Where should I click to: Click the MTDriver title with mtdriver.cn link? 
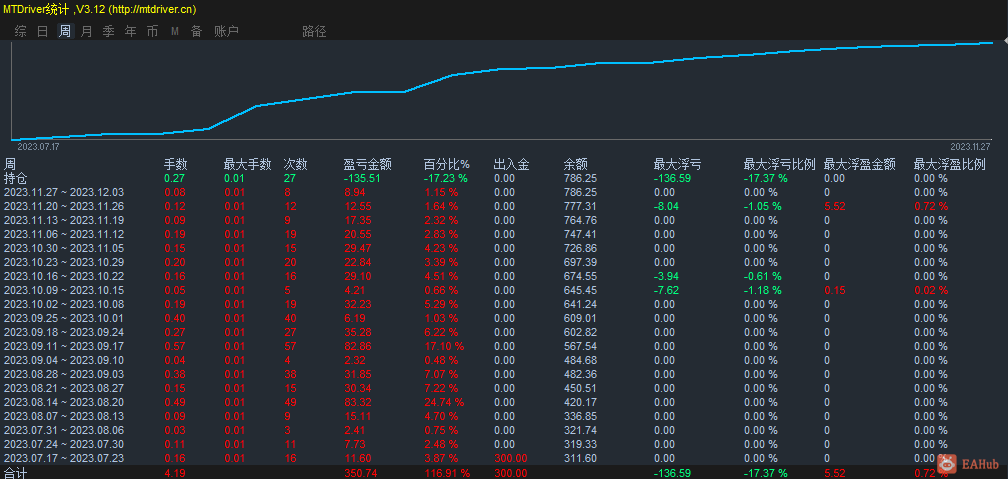click(x=100, y=10)
